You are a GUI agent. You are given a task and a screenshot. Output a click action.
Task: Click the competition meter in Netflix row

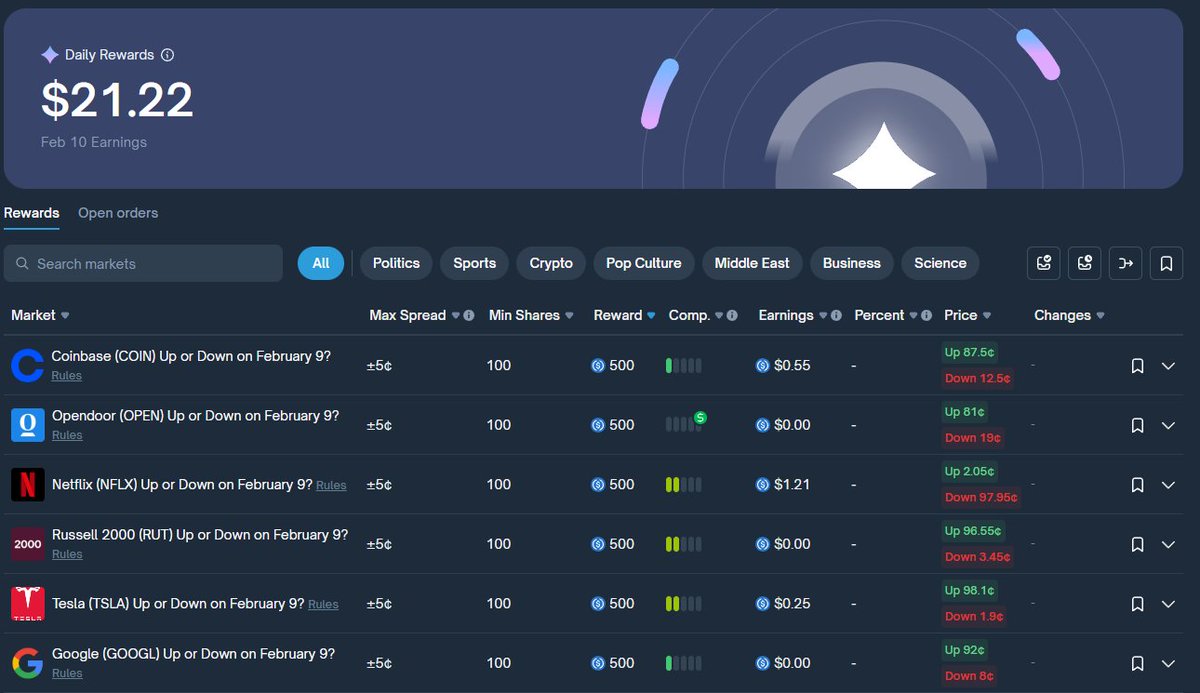tap(683, 485)
